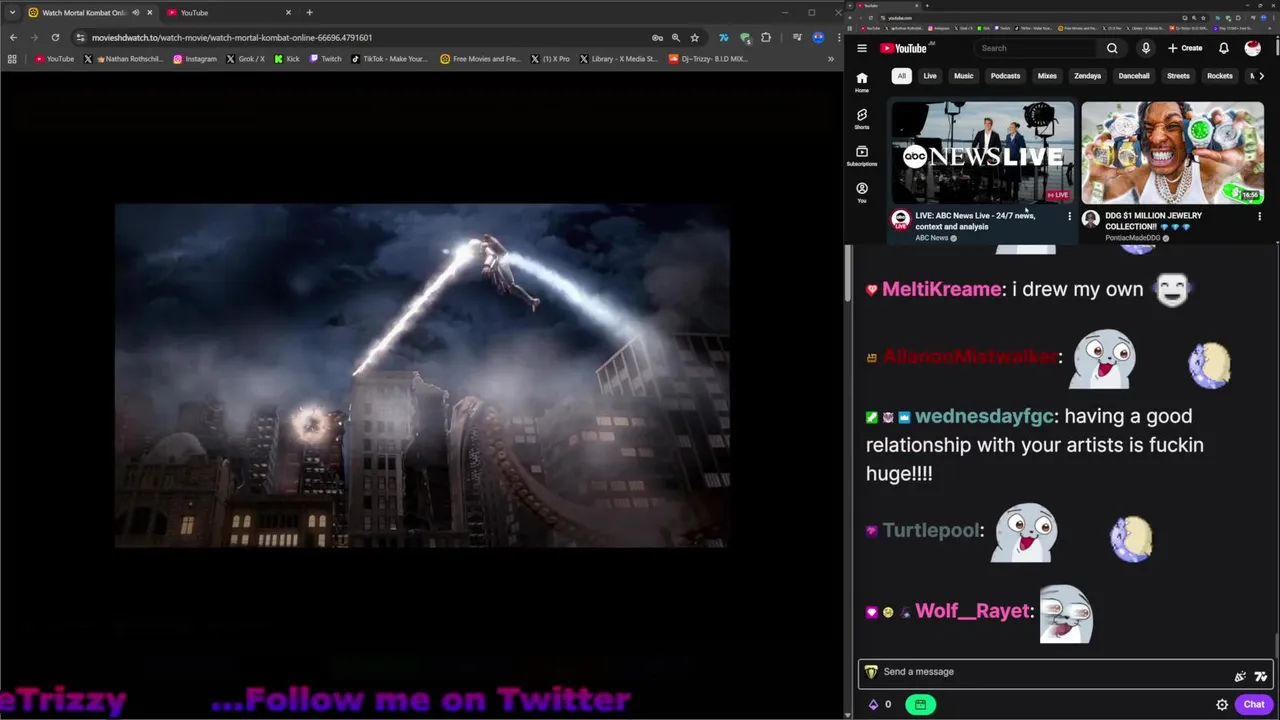Screen dimensions: 1280x720
Task: Click the green rewards box button
Action: pos(920,704)
